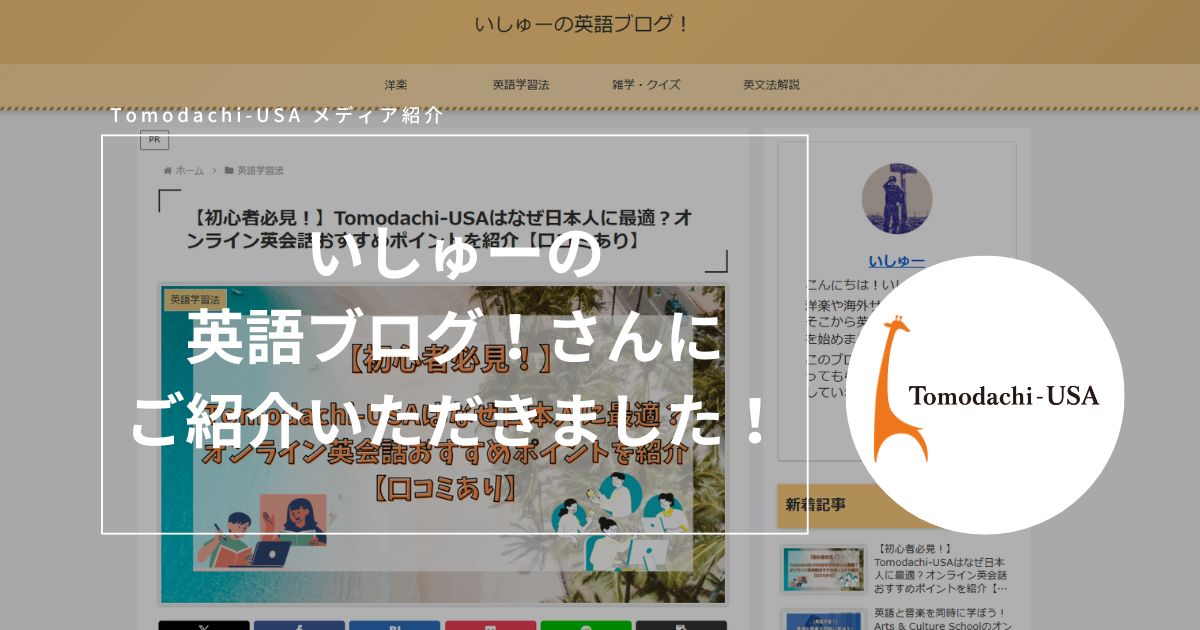Viewport: 1200px width, 630px height.
Task: Bookmark the article with Hatena B!
Action: point(394,625)
